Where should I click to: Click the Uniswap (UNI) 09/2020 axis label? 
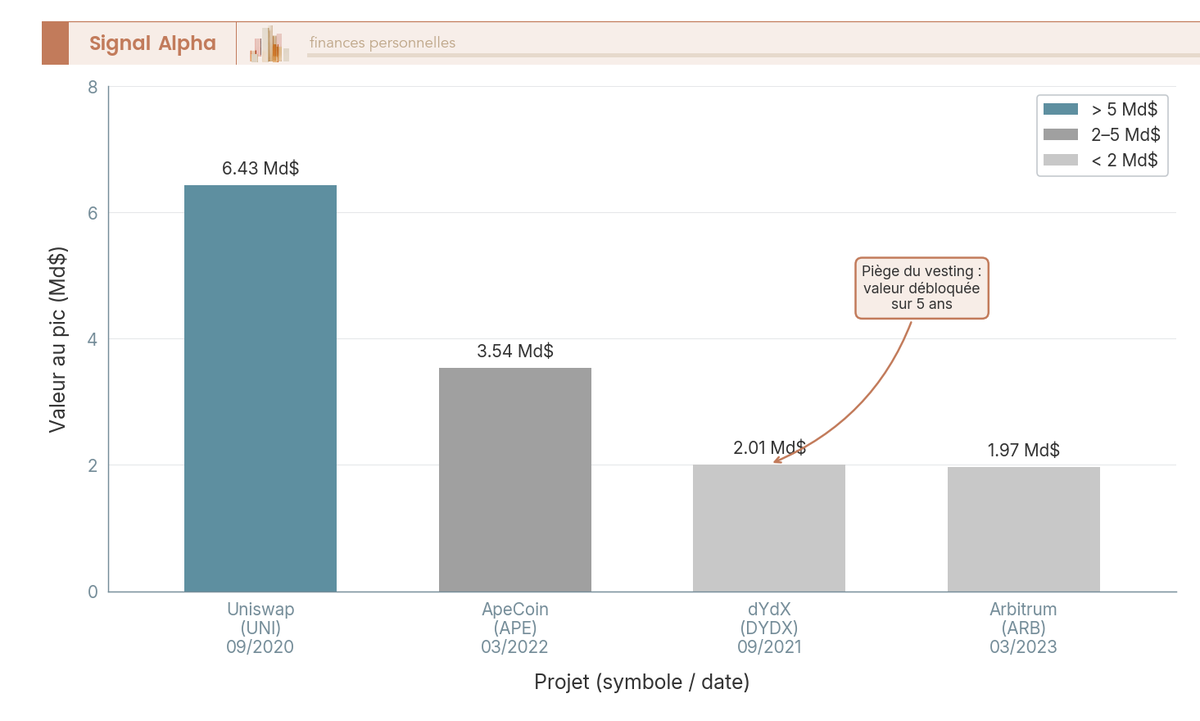(x=260, y=628)
